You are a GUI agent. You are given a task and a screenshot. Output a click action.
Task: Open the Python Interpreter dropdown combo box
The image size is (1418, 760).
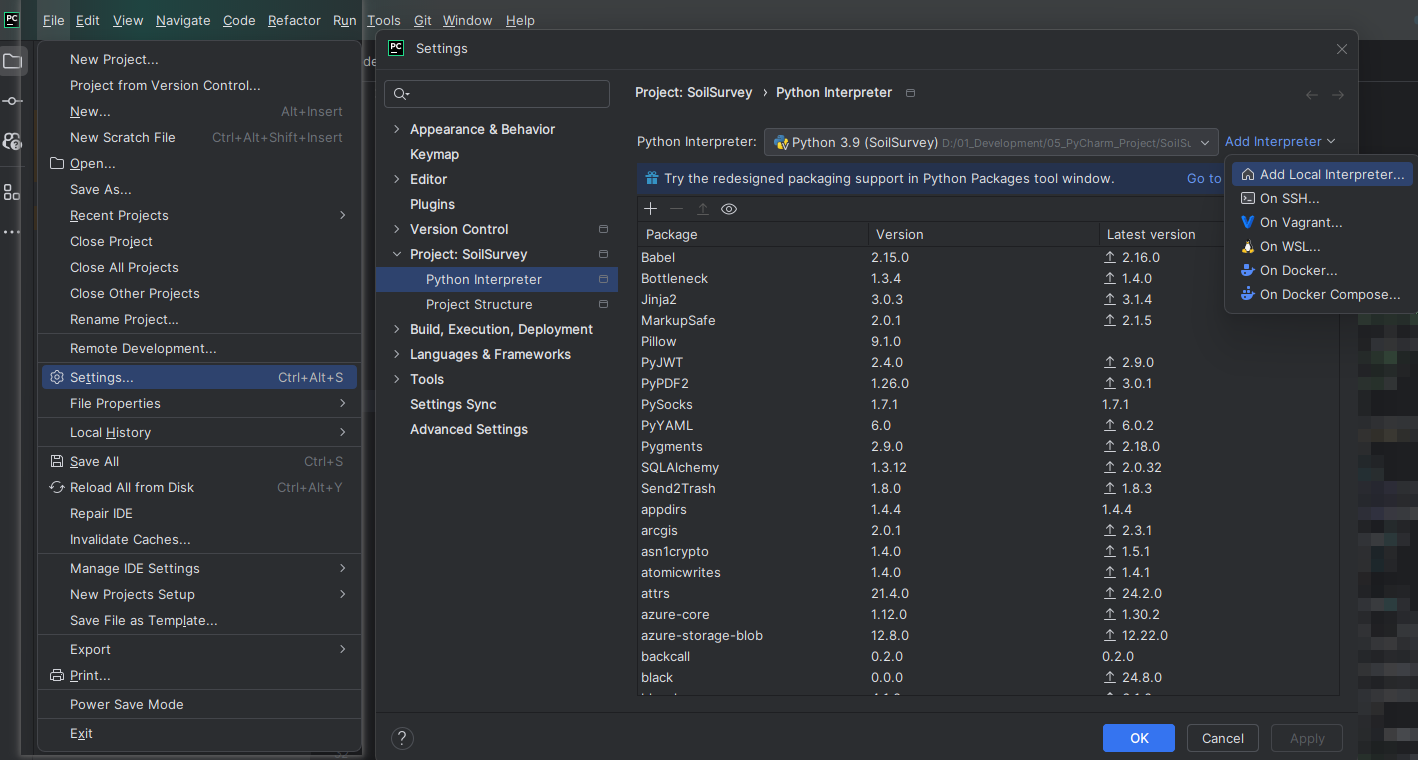point(991,142)
